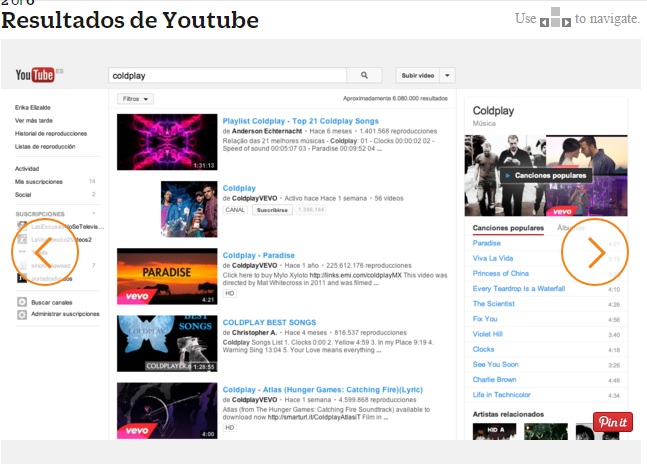Open COLDPLAY BEST SONGS video title

tap(269, 323)
